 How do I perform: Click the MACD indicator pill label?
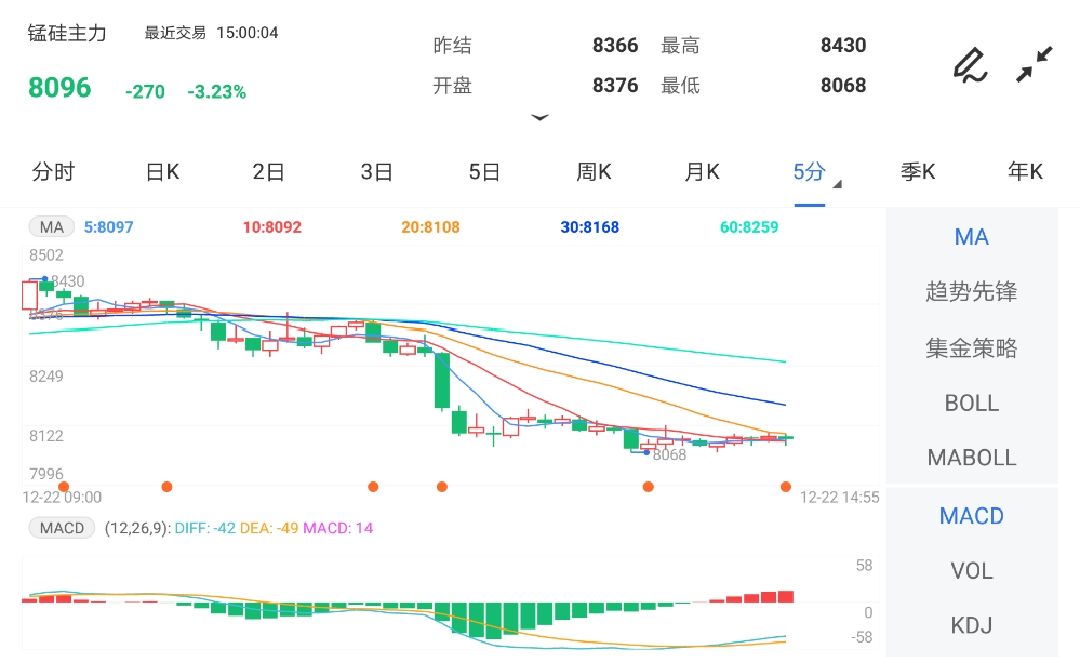pos(61,528)
